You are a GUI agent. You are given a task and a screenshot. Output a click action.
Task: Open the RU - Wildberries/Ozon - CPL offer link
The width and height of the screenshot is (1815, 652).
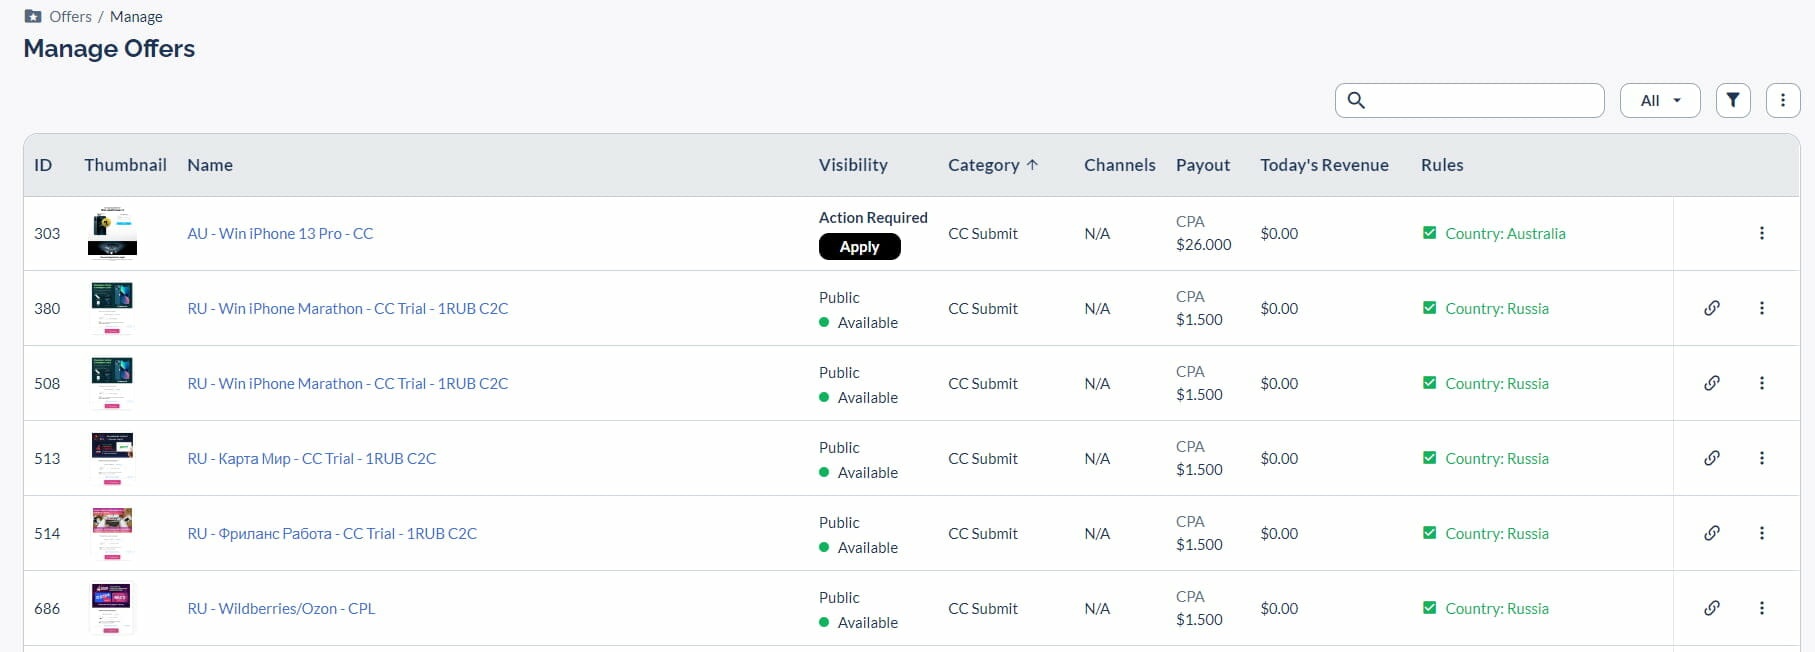281,608
